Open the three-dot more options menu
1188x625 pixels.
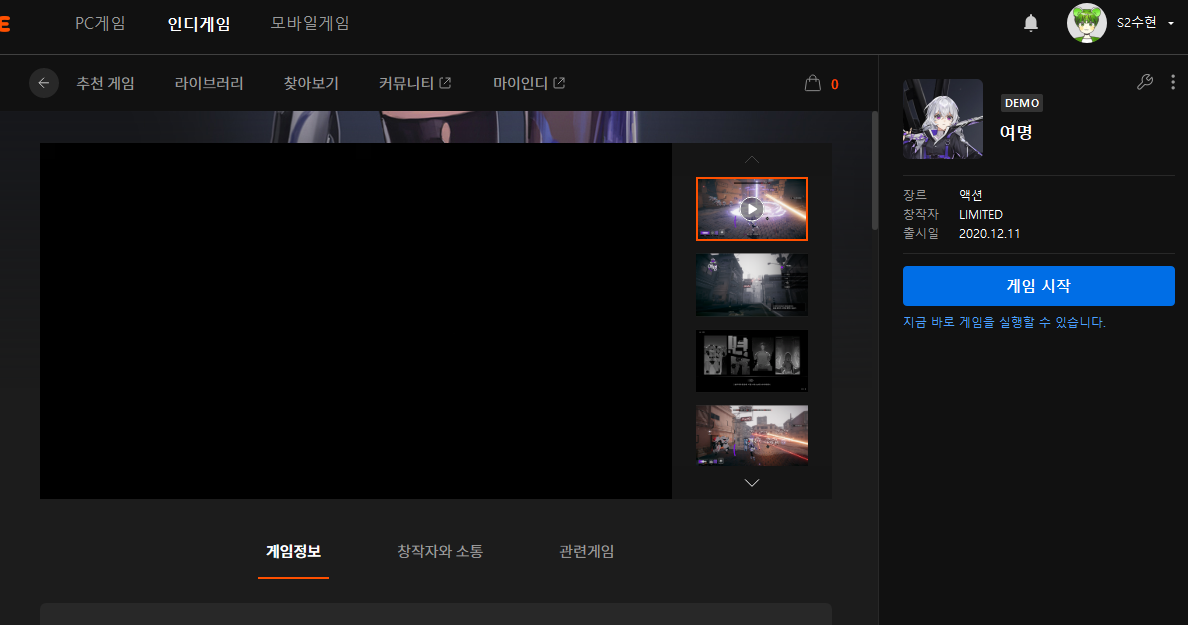[1173, 83]
